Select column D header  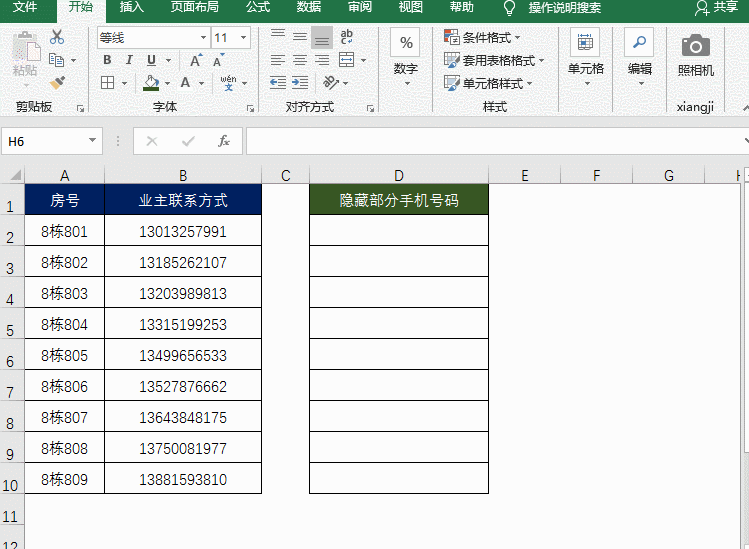click(399, 175)
